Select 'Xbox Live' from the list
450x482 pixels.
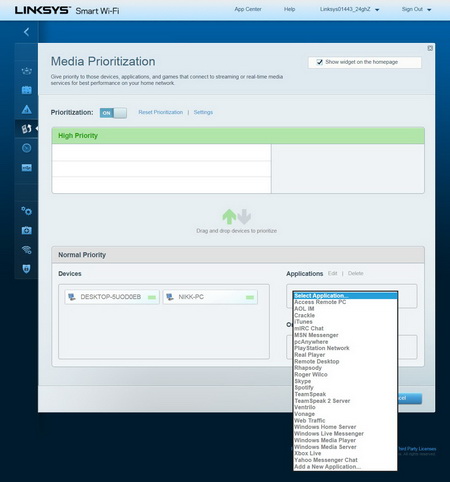[345, 453]
